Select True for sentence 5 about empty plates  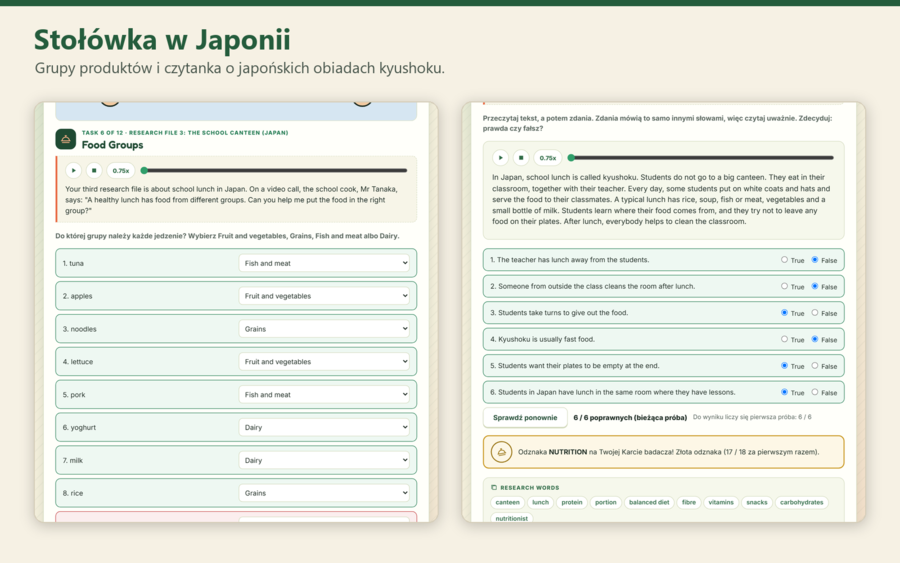[784, 366]
